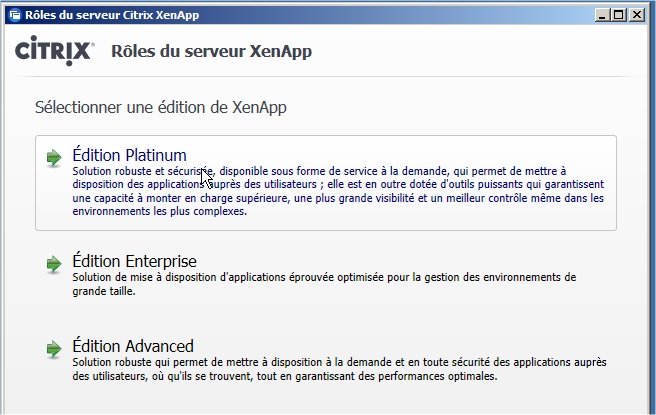The height and width of the screenshot is (415, 656).
Task: Click the Citrix logo in the header
Action: coord(55,51)
